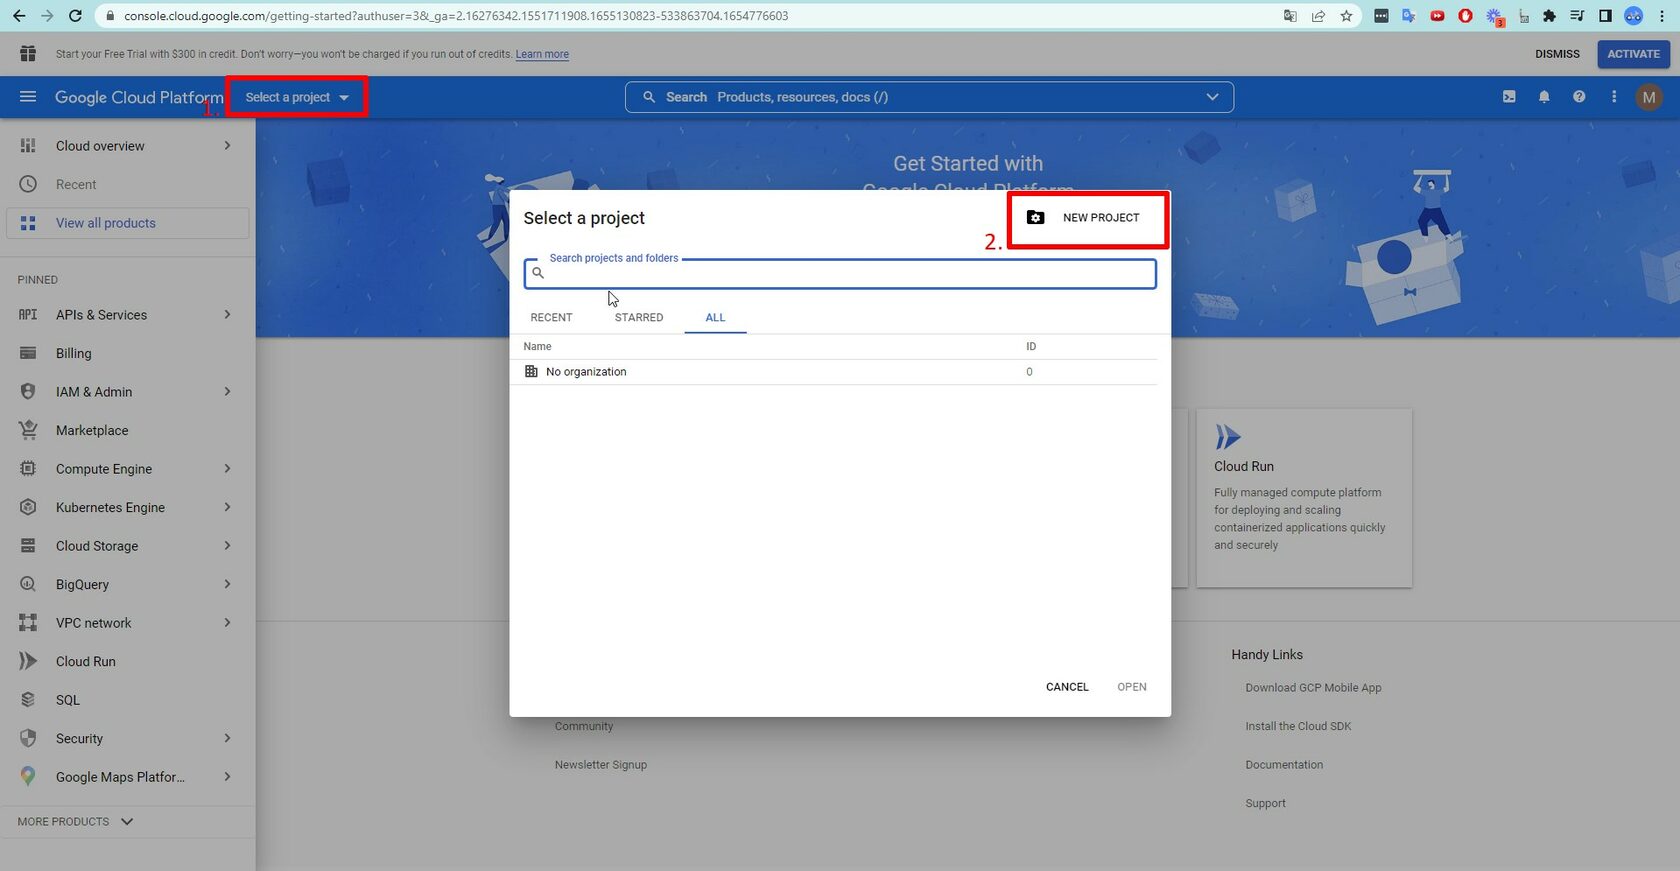This screenshot has width=1680, height=871.
Task: Open the Newsletter Signup link
Action: pyautogui.click(x=601, y=765)
